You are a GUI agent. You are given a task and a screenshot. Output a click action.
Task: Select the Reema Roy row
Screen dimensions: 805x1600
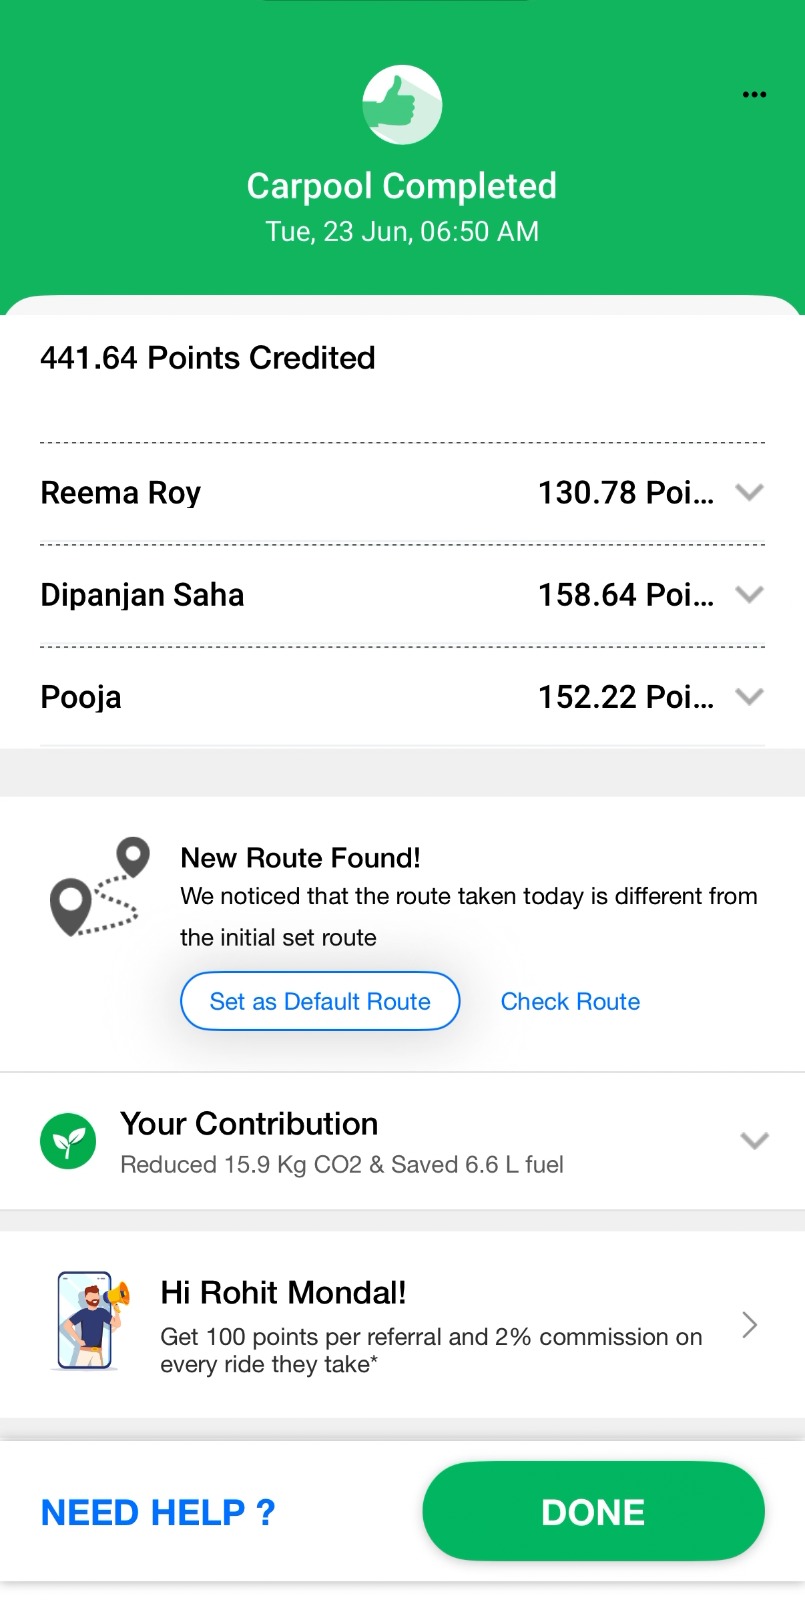402,493
